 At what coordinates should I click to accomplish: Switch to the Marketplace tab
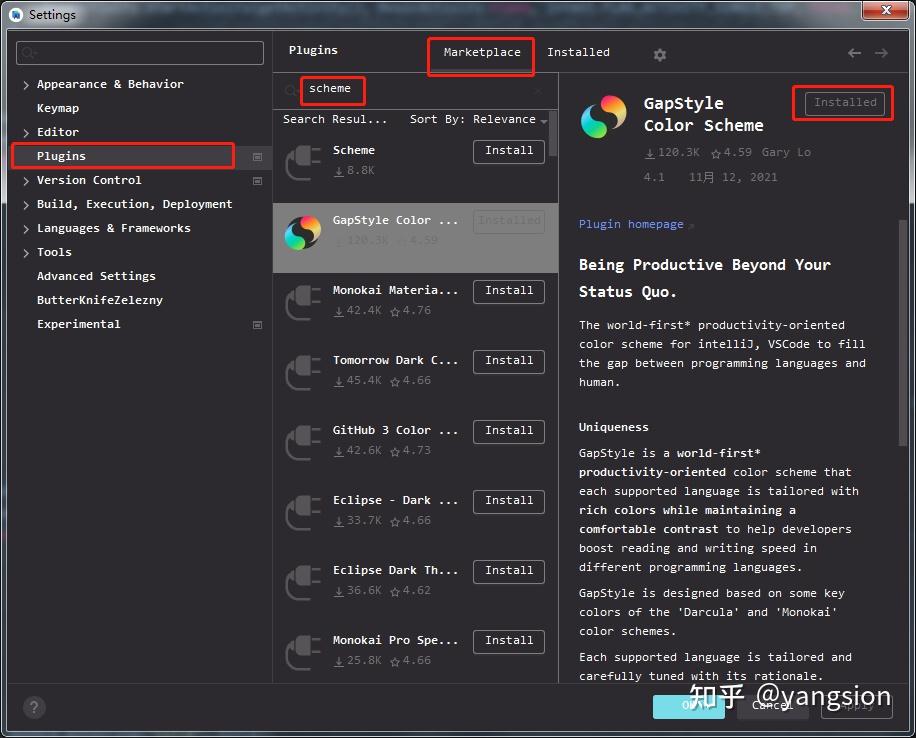[x=482, y=53]
